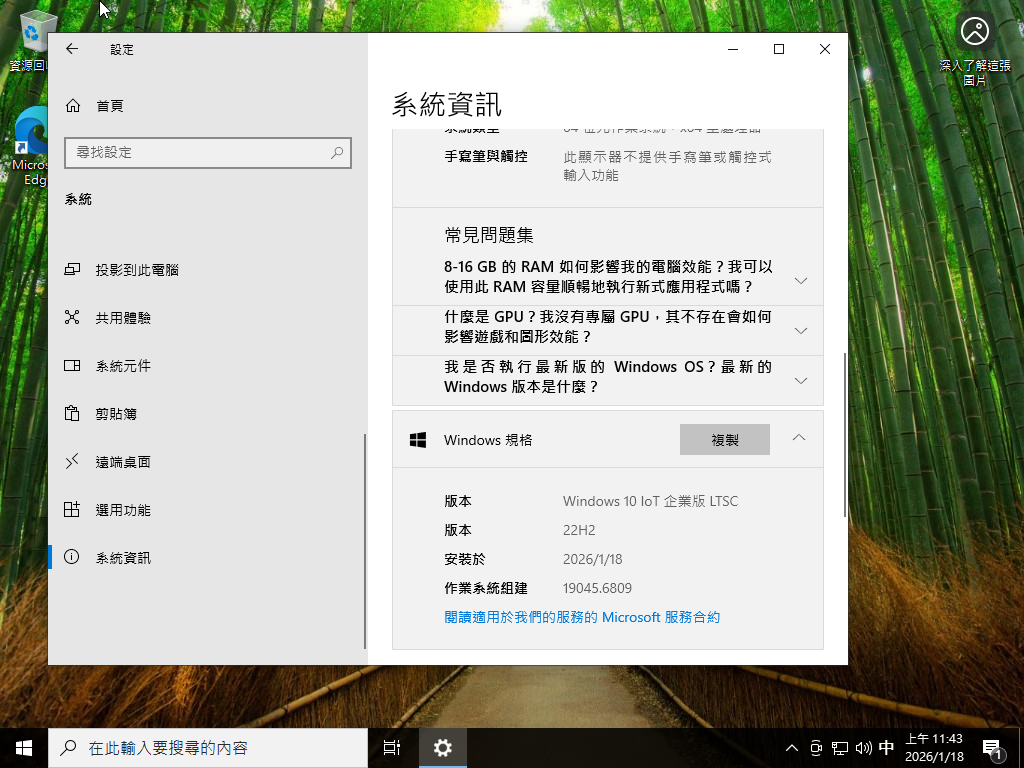The height and width of the screenshot is (768, 1024).
Task: Expand the GPU FAQ question
Action: click(800, 331)
